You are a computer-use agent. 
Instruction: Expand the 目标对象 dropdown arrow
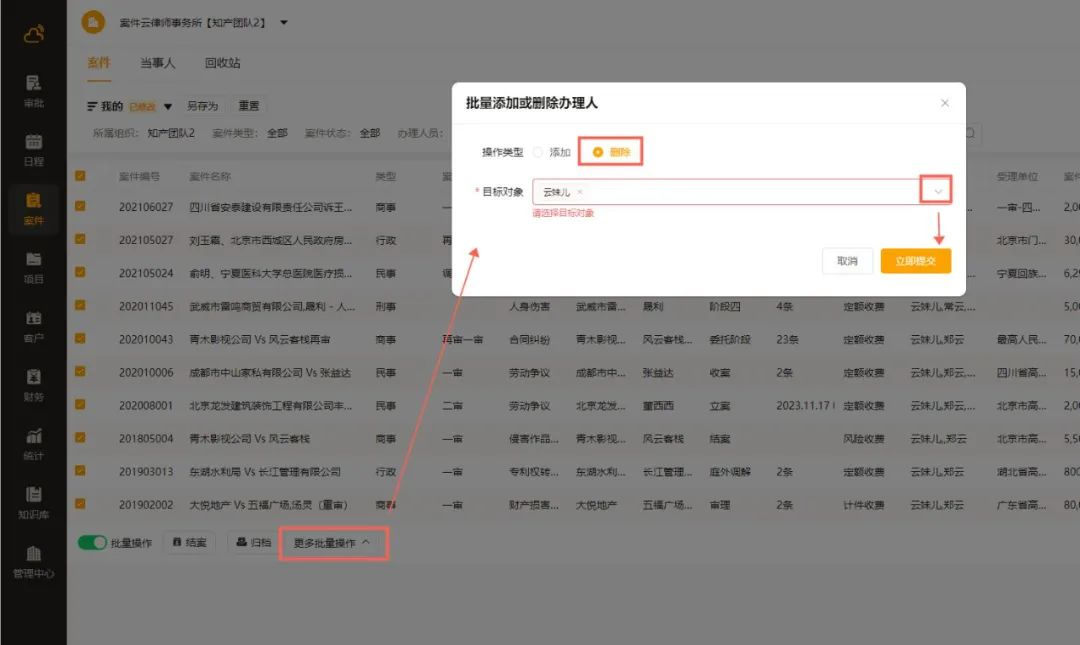[x=937, y=191]
